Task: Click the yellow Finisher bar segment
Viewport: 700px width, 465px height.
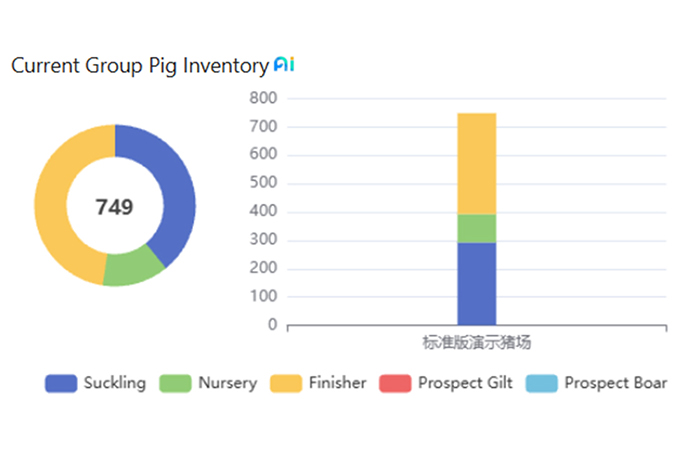Action: click(x=476, y=164)
